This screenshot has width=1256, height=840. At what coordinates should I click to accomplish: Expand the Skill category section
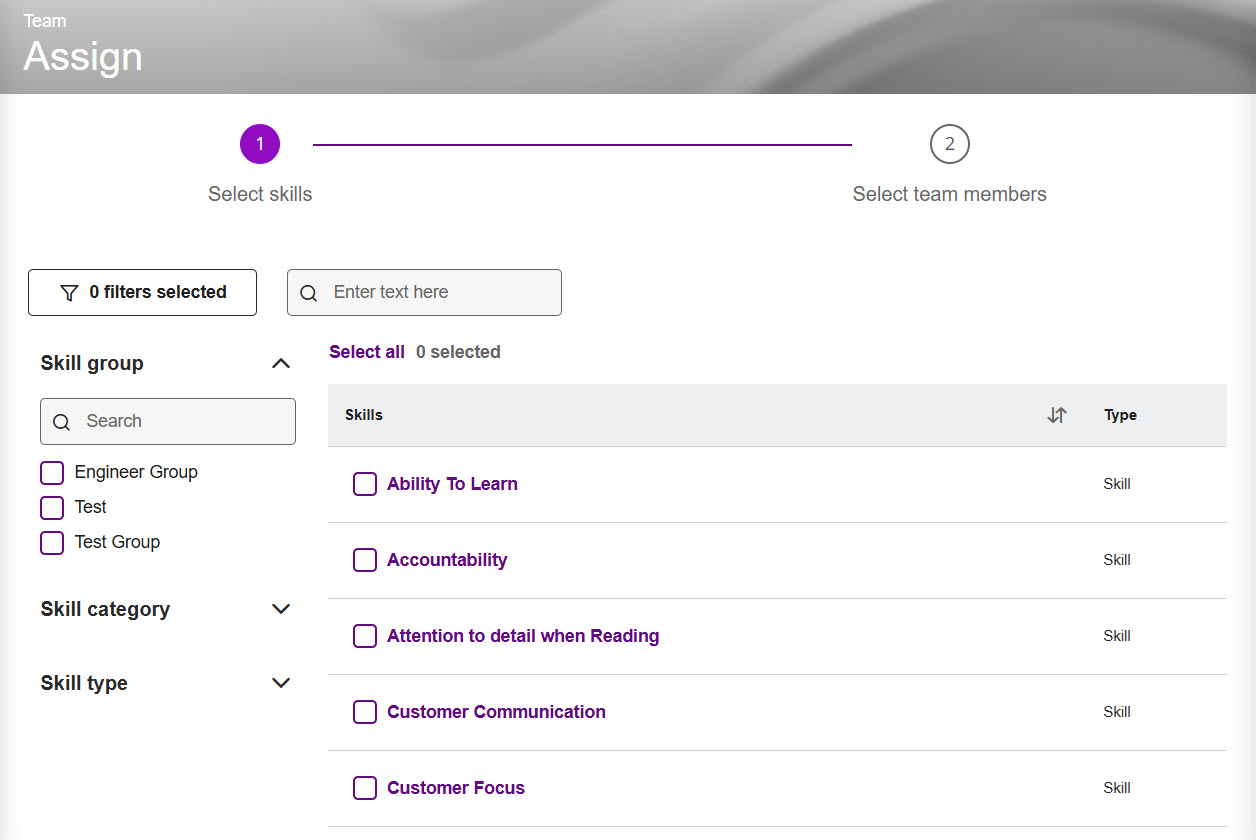281,608
